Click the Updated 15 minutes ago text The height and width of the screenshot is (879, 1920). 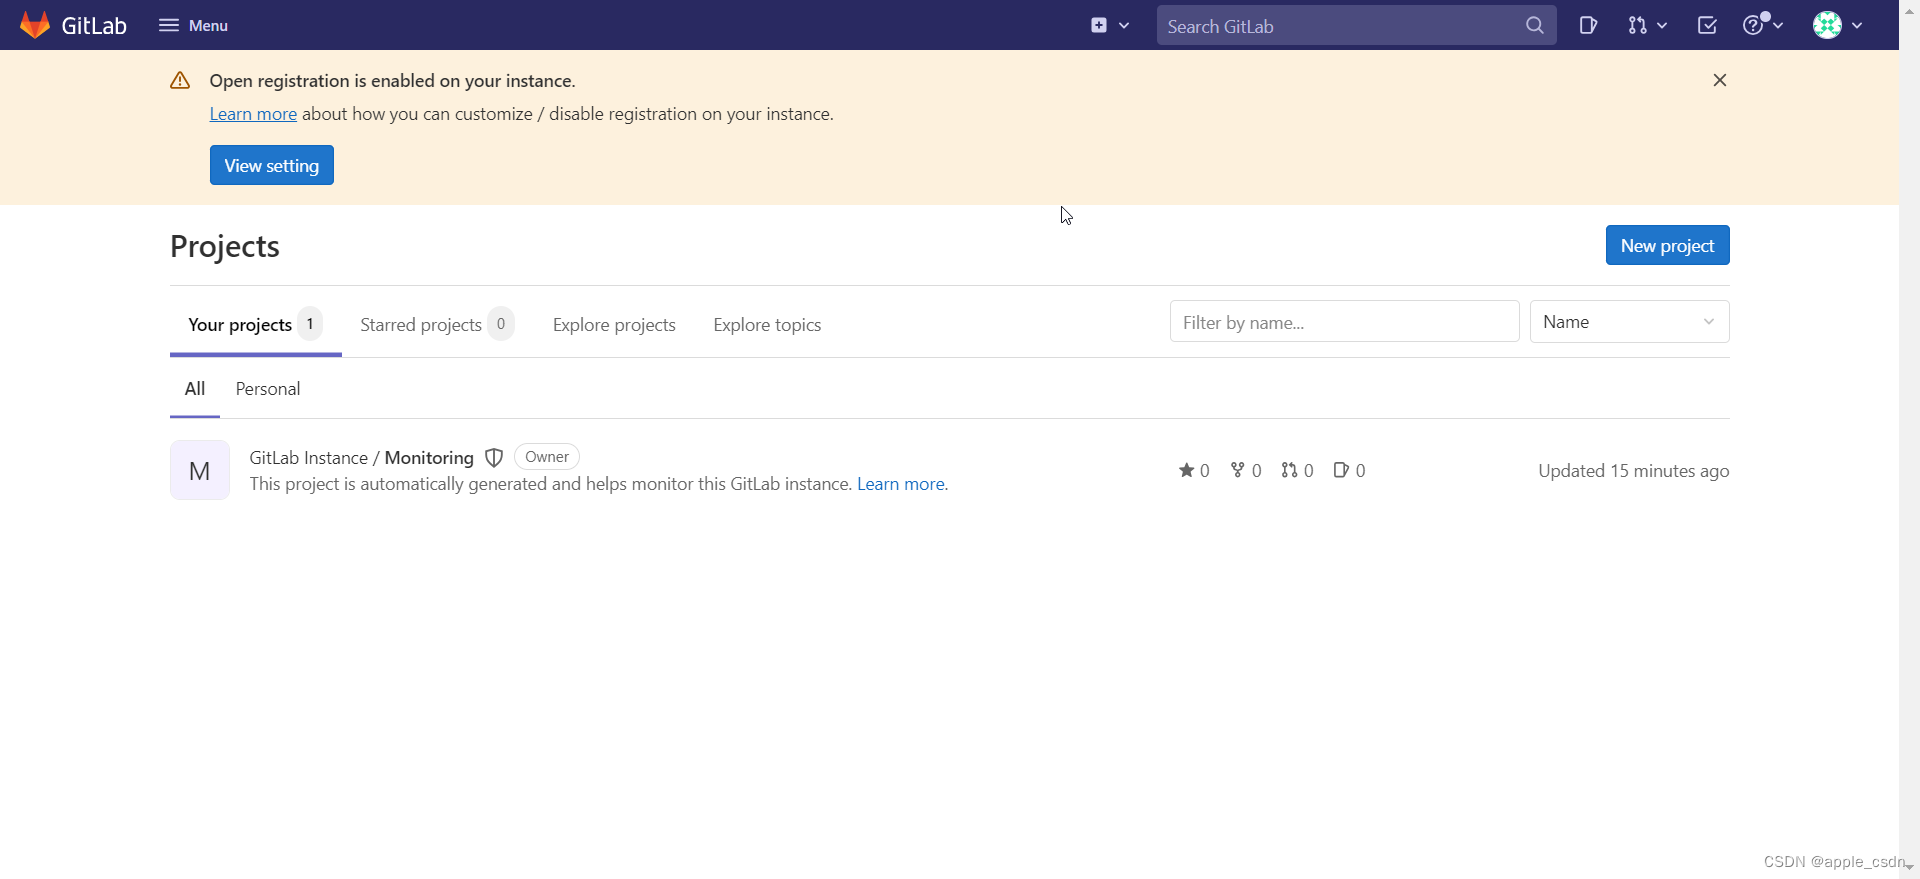coord(1634,471)
